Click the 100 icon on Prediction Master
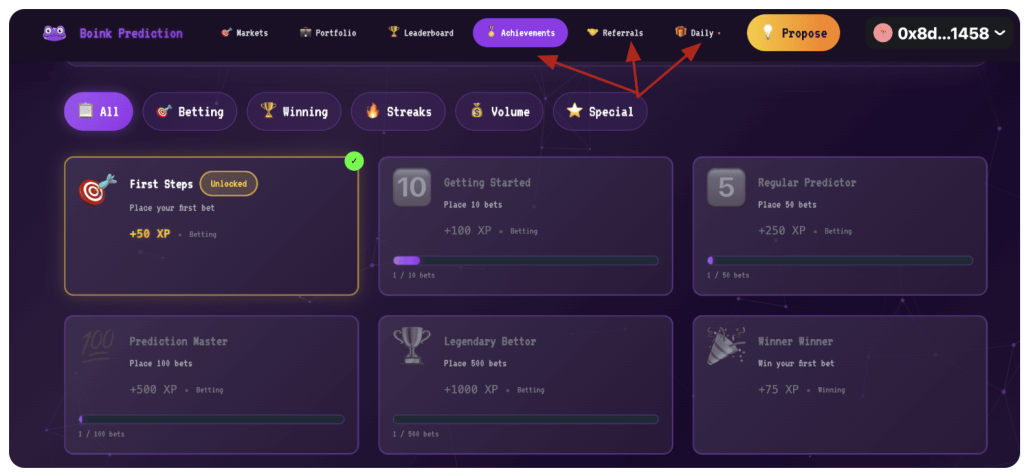Image resolution: width=1024 pixels, height=475 pixels. click(x=97, y=345)
